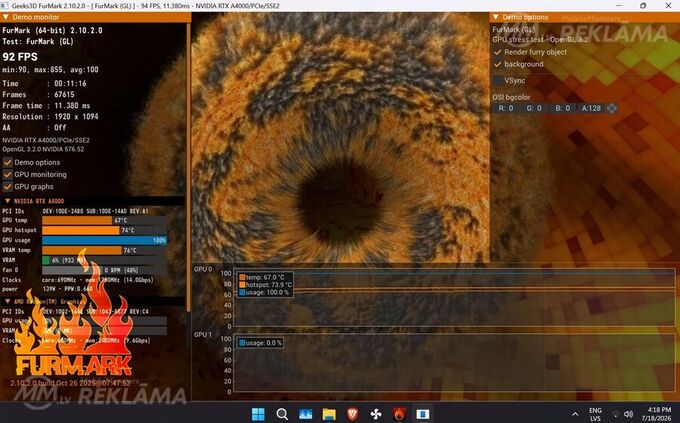Click the NVIDIA RTX A4000/PCIe/SSE2 renderer text

[46, 141]
